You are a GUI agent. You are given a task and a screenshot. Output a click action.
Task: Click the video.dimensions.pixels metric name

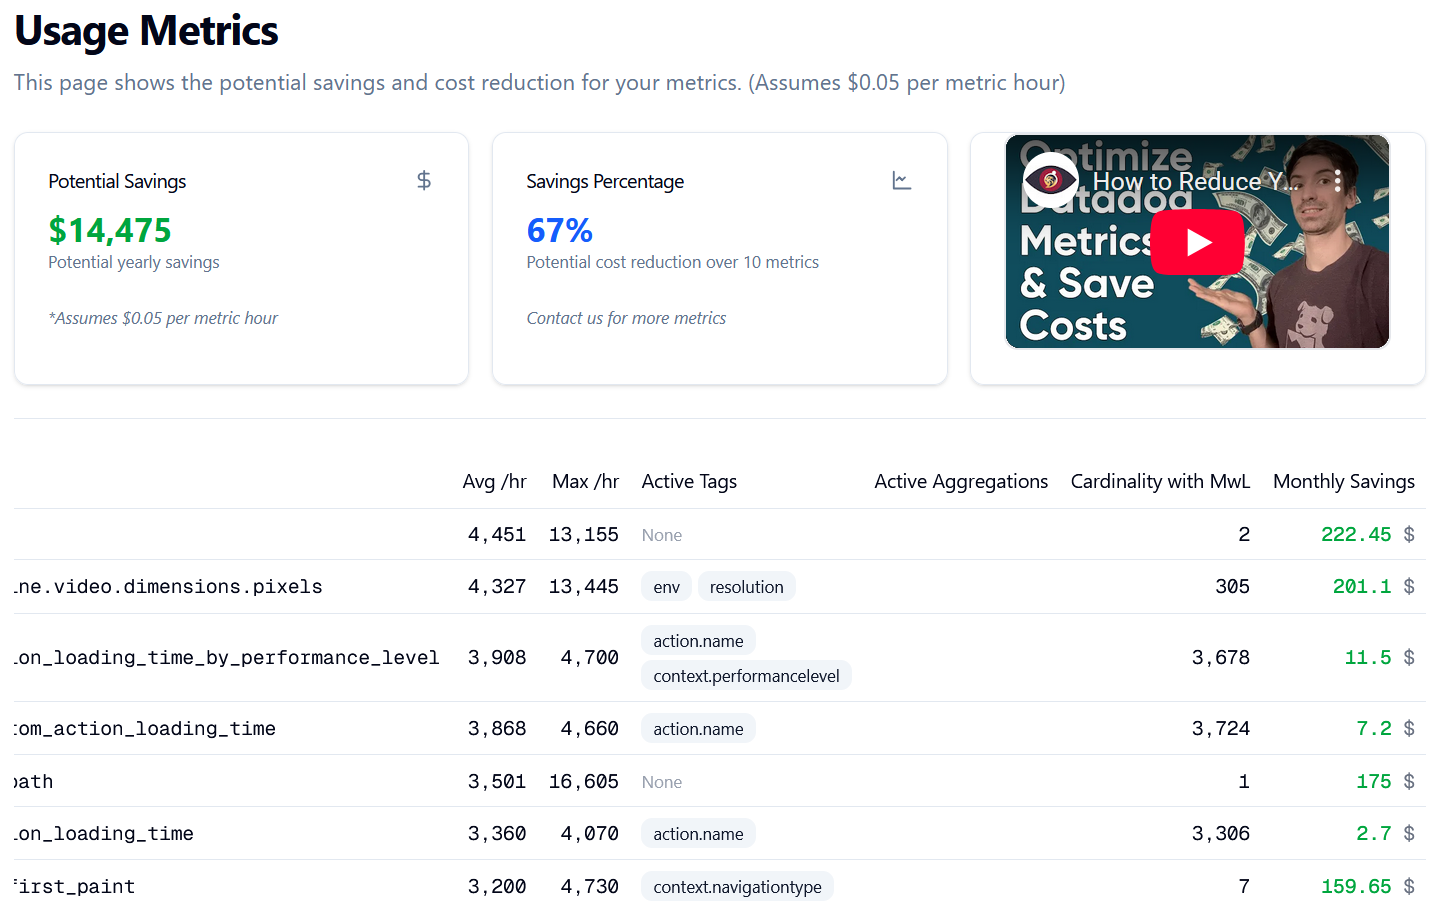click(170, 587)
